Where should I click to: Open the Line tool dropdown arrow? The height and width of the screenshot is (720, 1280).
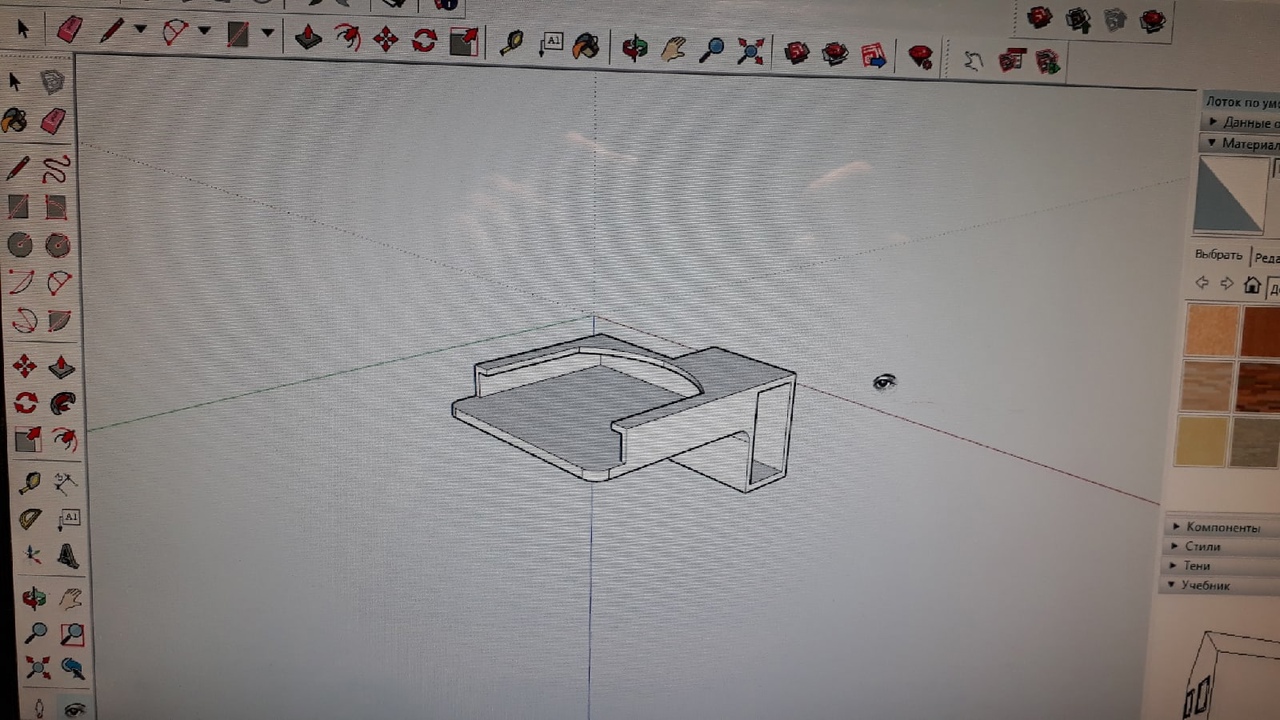[x=140, y=30]
